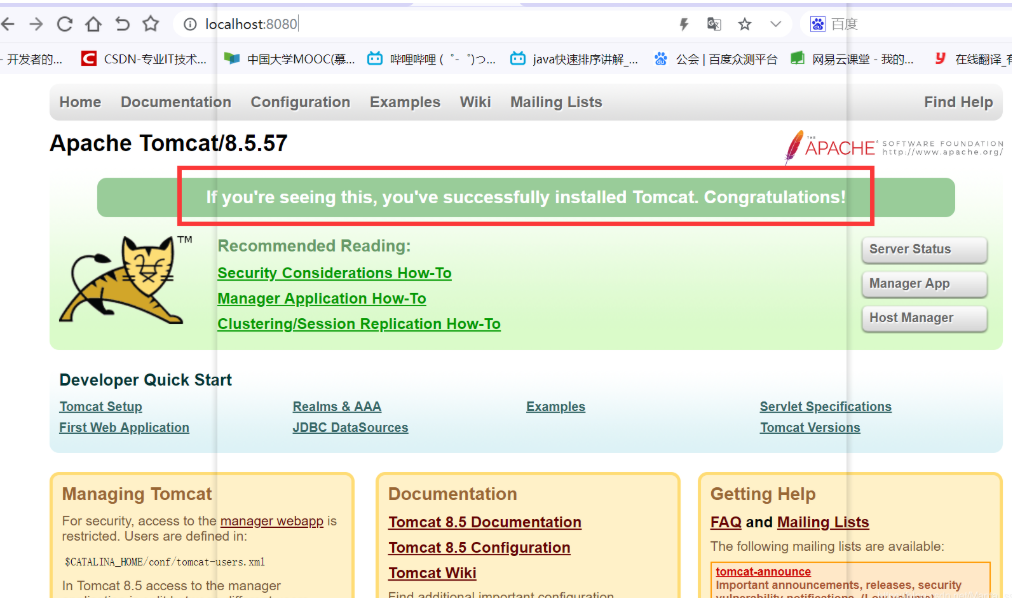View site info icon in address bar
The height and width of the screenshot is (598, 1012).
pyautogui.click(x=190, y=25)
